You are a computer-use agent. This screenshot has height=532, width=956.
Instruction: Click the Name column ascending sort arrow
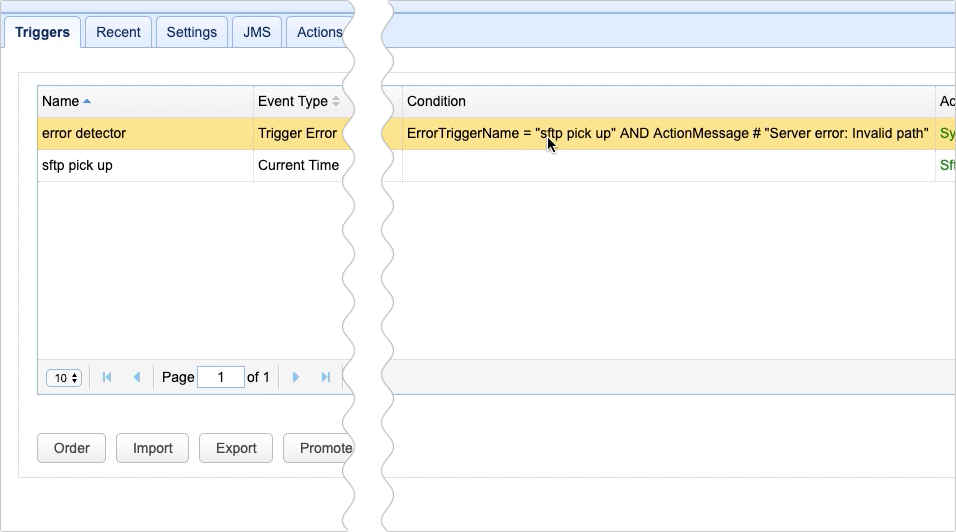(x=87, y=101)
